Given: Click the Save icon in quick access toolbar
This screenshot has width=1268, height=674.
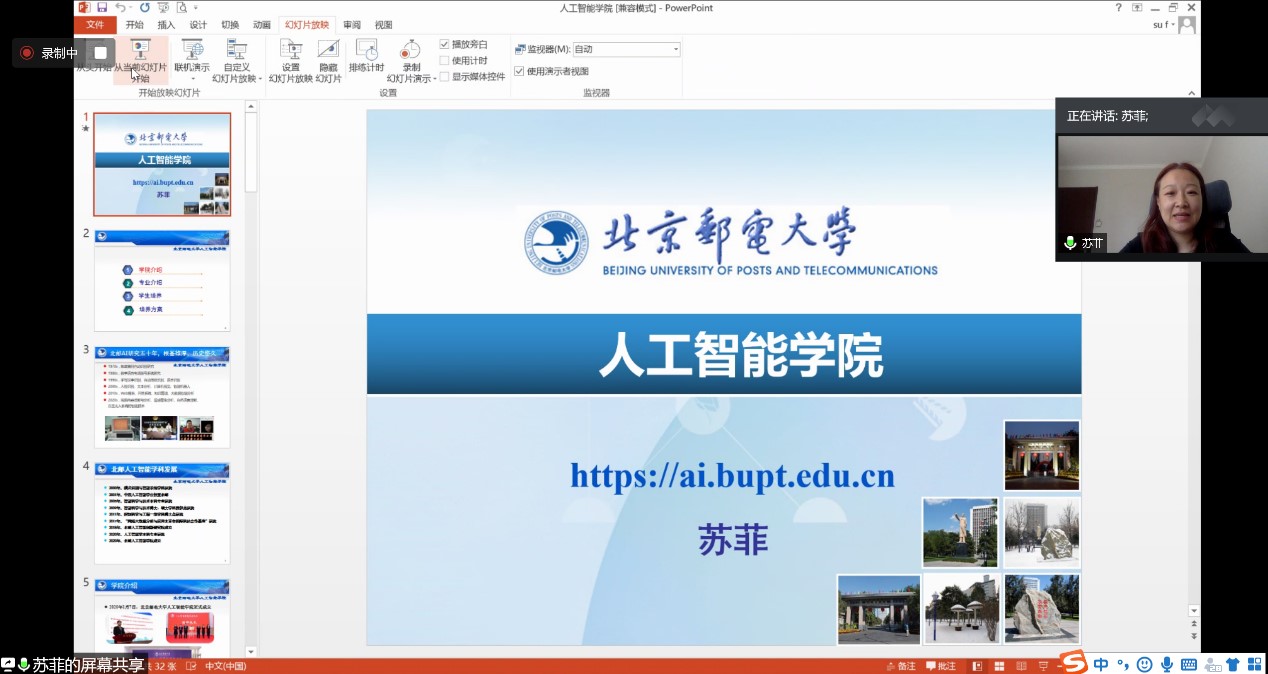Looking at the screenshot, I should [102, 7].
